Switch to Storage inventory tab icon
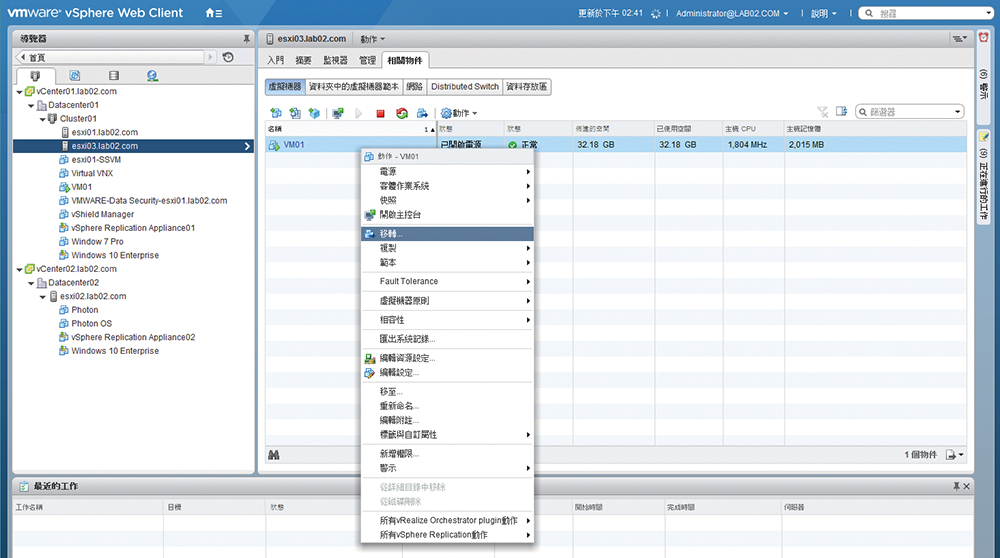 click(114, 76)
